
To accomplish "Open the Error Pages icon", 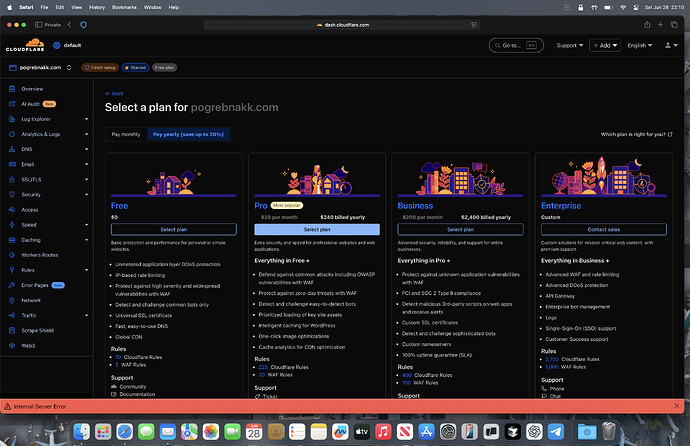I will click(12, 285).
